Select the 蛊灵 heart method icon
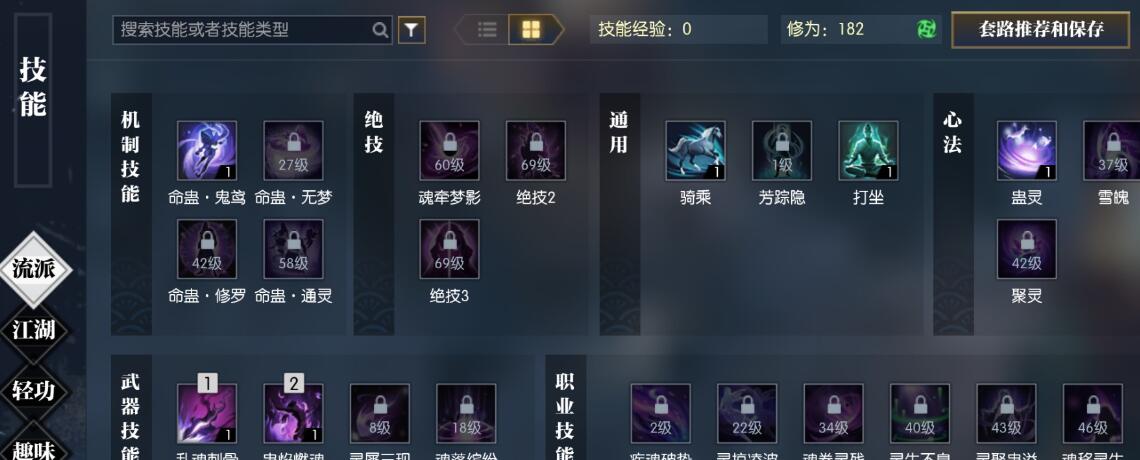Viewport: 1140px width, 460px height. pyautogui.click(x=1027, y=150)
